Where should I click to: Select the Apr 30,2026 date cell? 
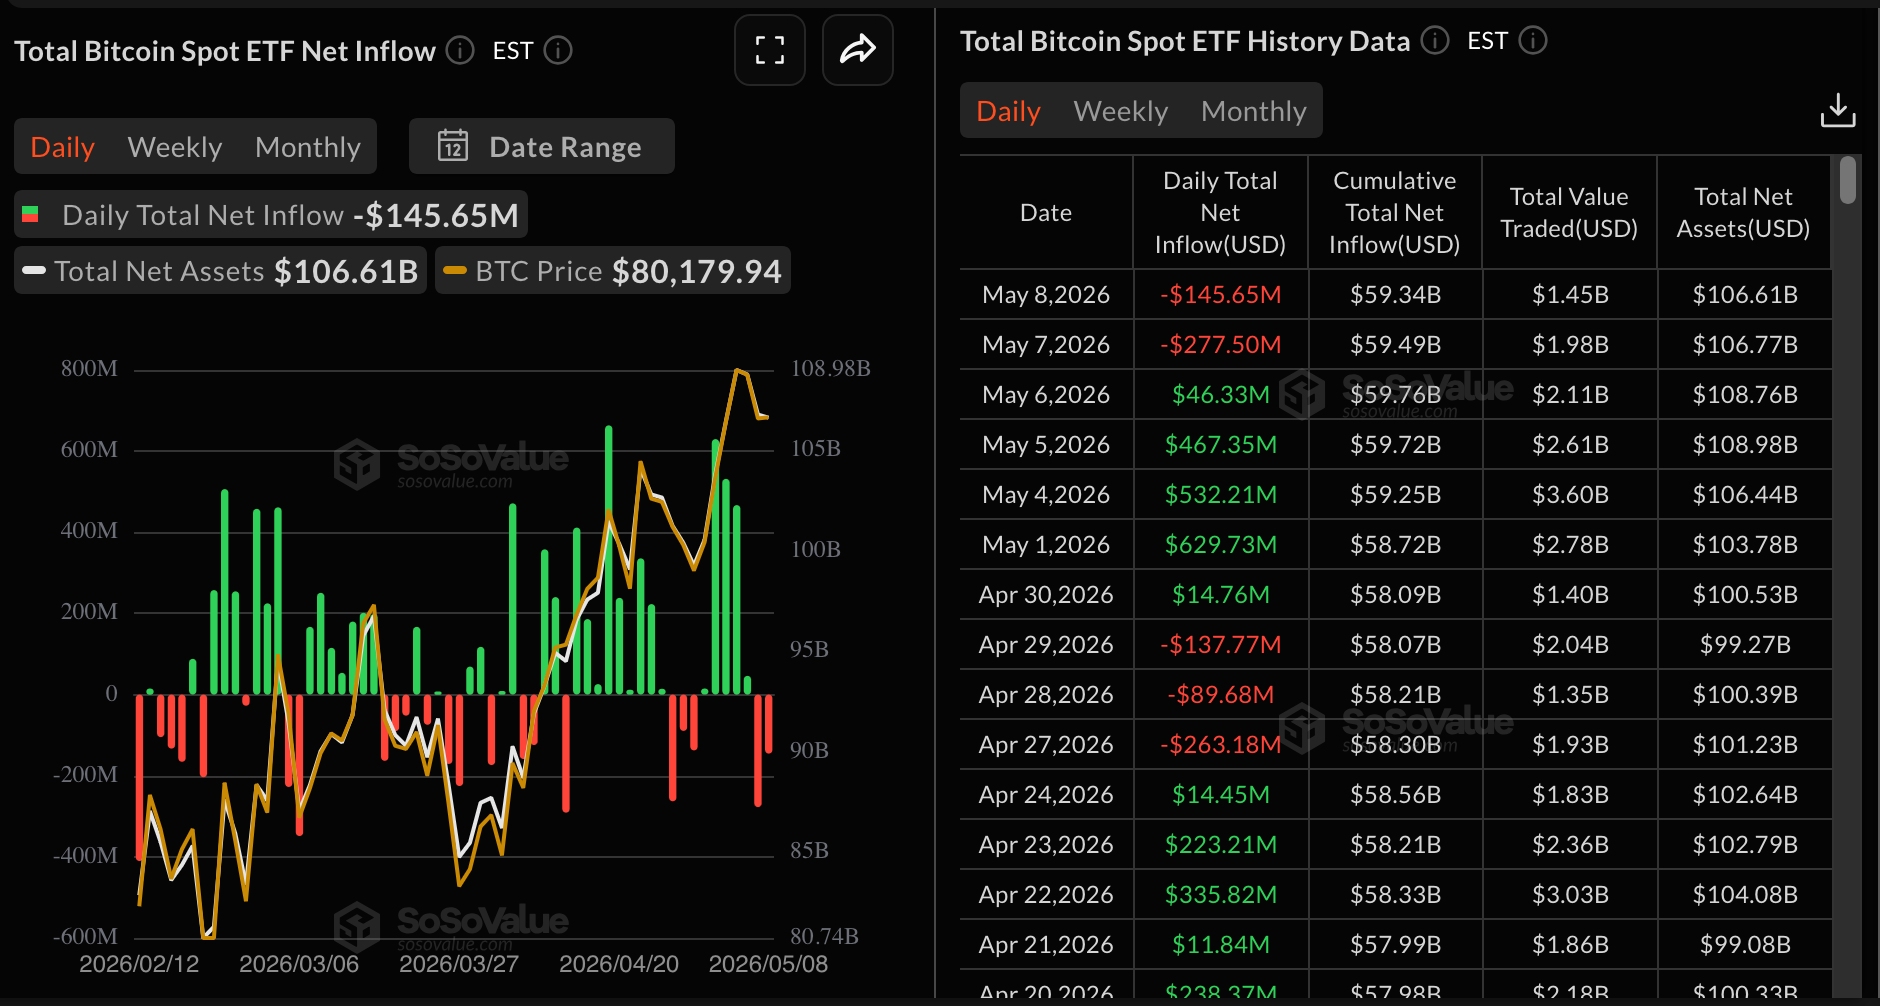[x=1046, y=594]
